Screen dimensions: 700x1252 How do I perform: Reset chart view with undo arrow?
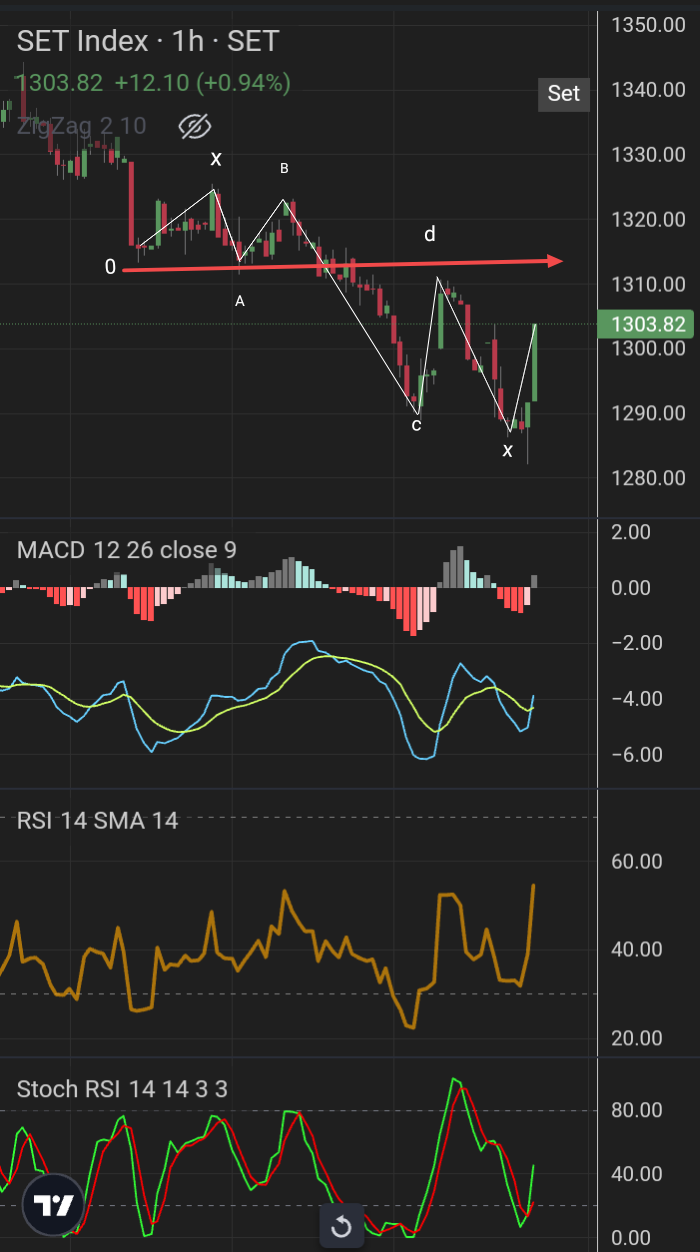(341, 1227)
